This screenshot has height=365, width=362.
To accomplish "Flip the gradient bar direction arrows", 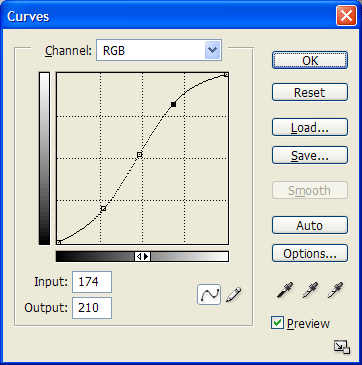I will point(143,256).
